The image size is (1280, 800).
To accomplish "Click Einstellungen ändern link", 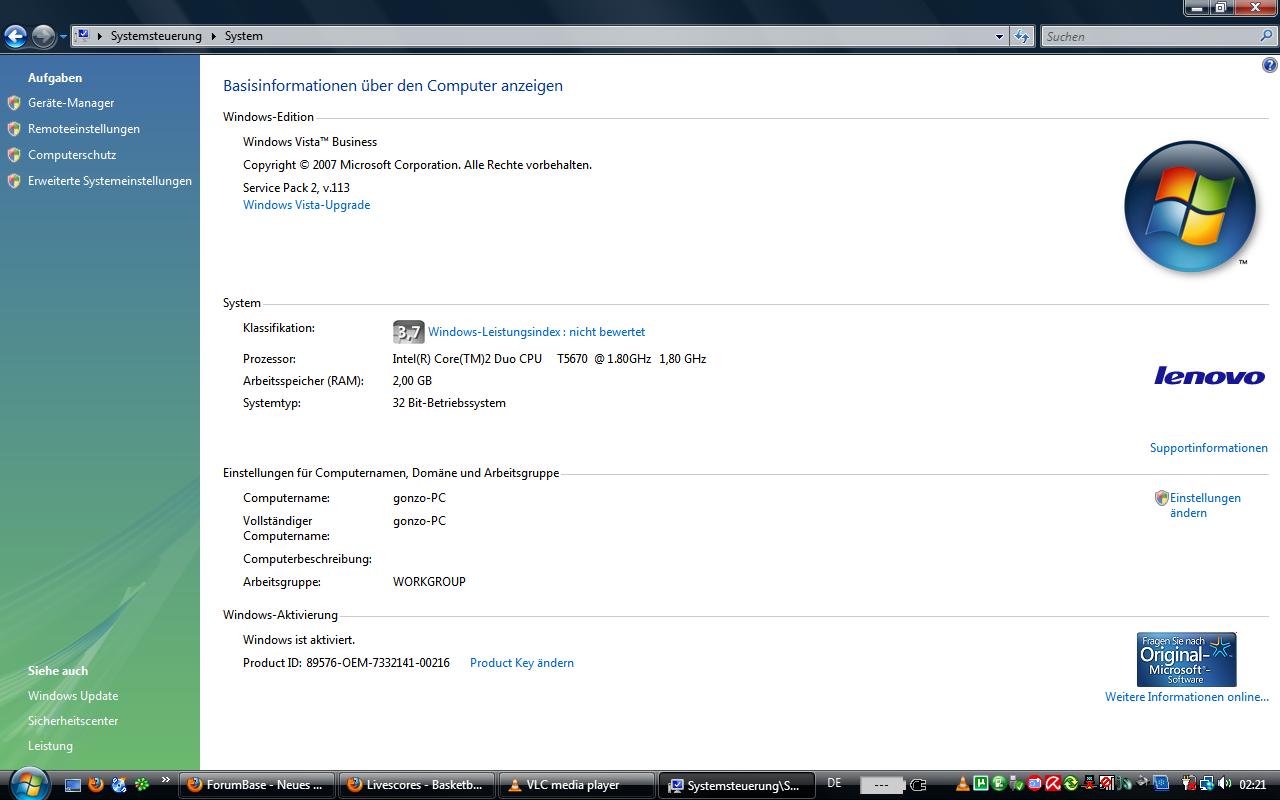I will [x=1205, y=505].
